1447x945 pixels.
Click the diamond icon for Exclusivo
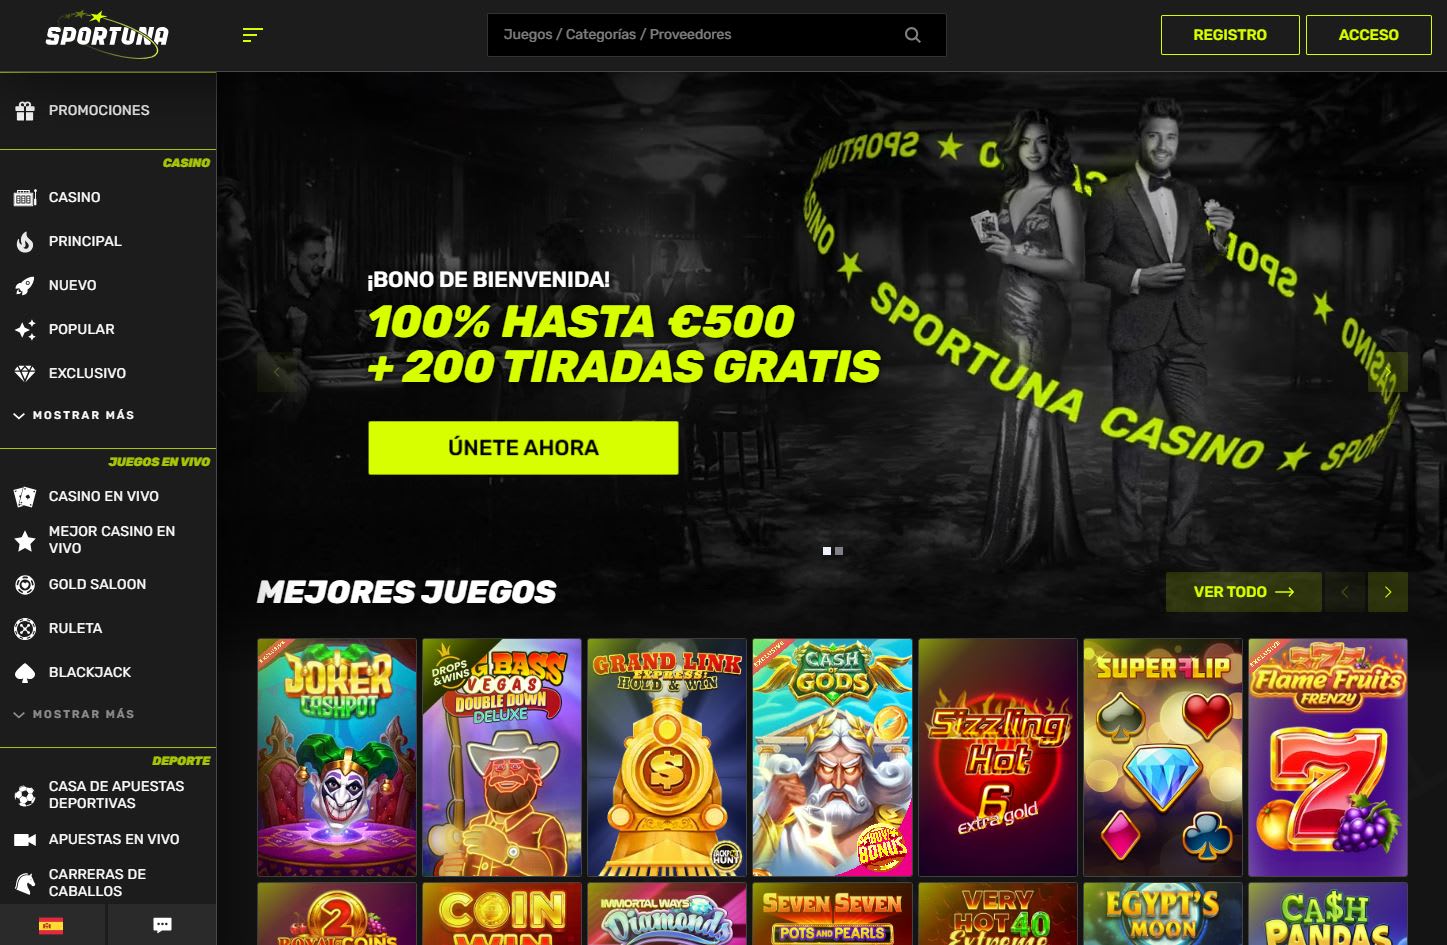pos(25,373)
